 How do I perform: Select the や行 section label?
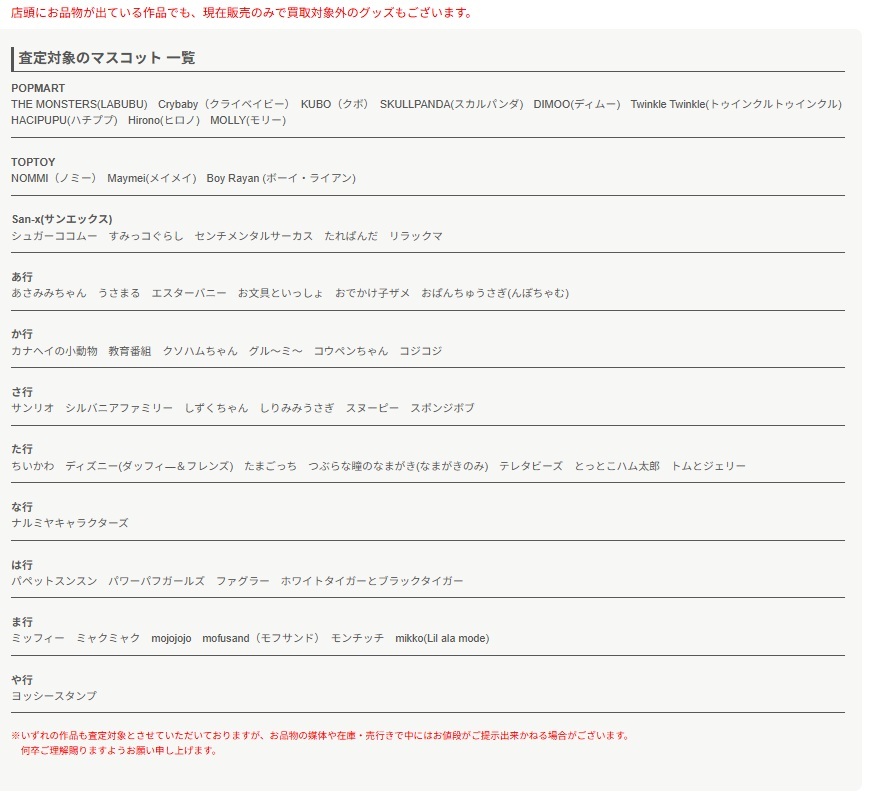(22, 680)
